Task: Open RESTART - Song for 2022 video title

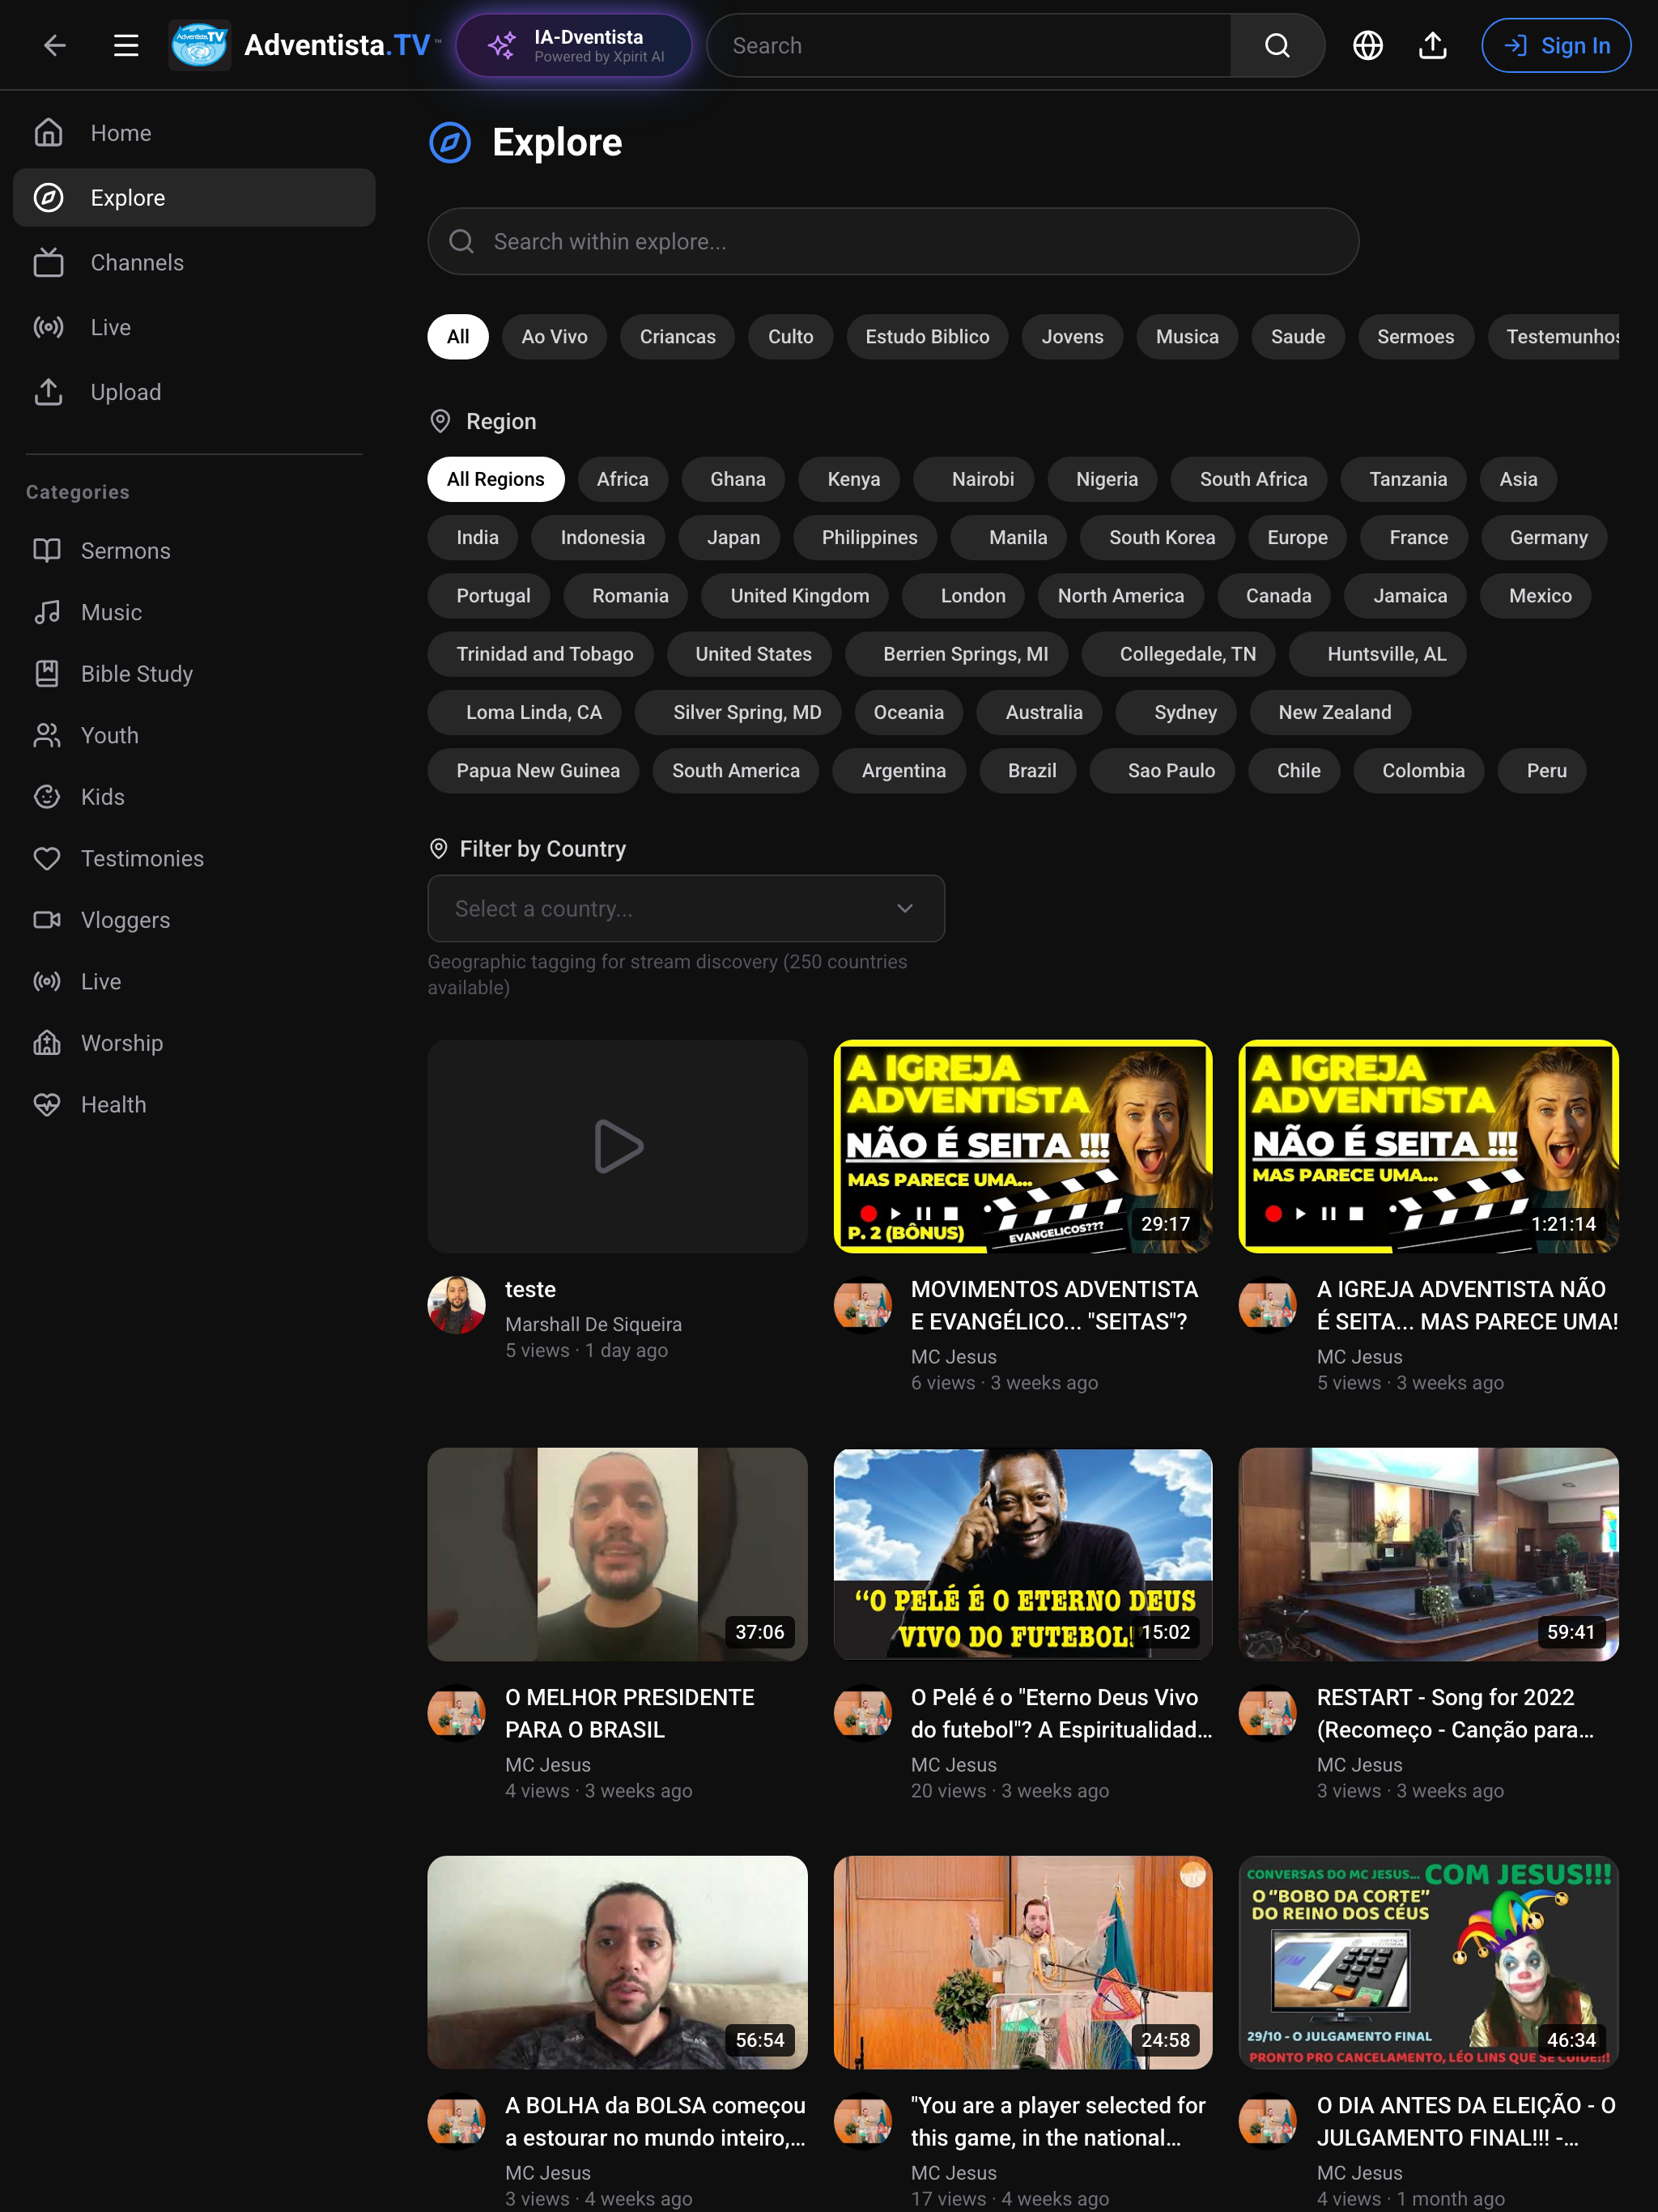Action: coord(1455,1714)
